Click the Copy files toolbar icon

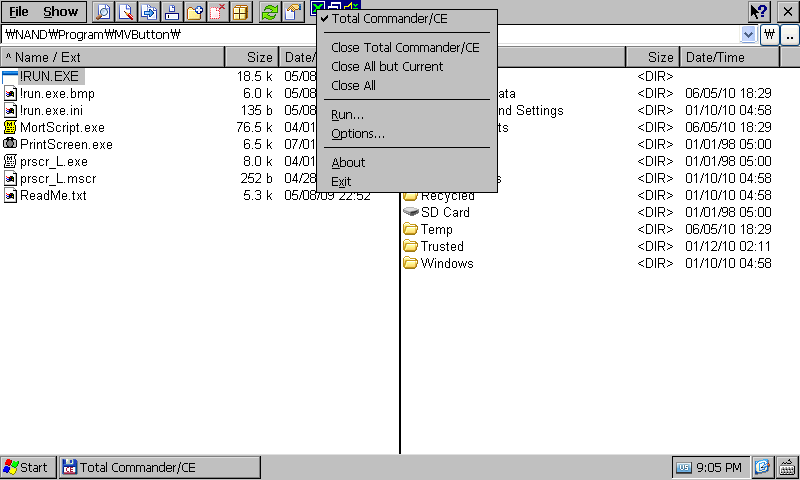pos(149,12)
